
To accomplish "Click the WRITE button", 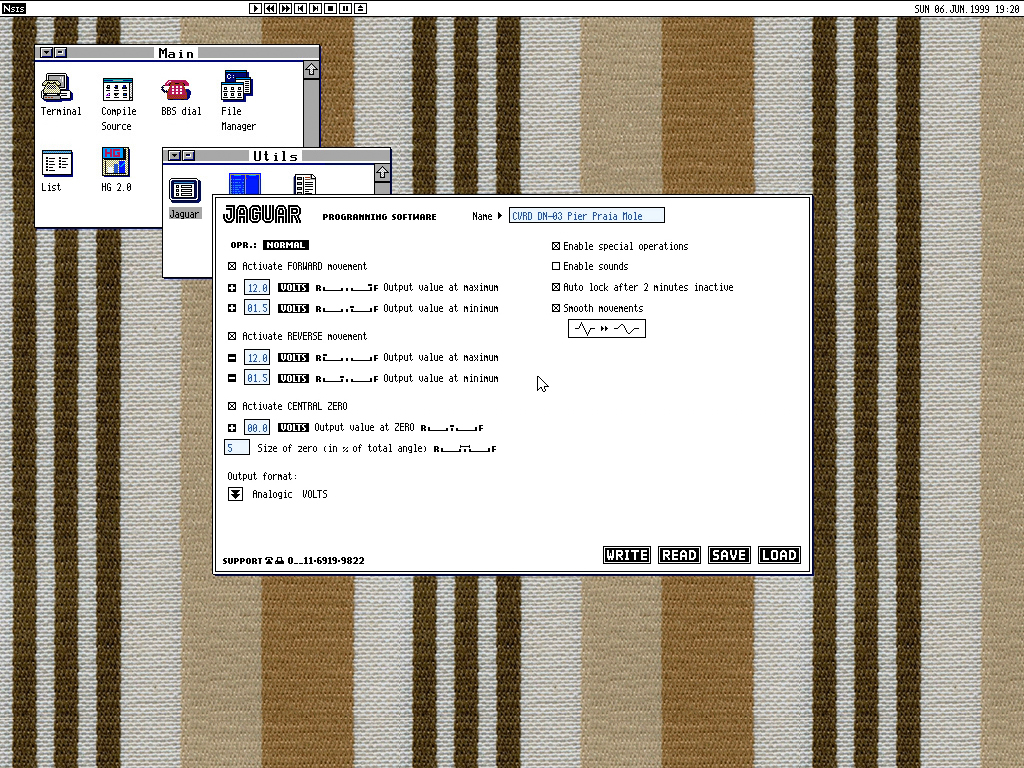I will tap(627, 555).
